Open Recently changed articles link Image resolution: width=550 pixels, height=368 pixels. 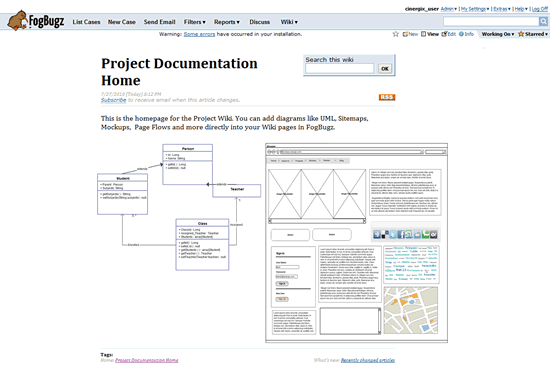(368, 360)
